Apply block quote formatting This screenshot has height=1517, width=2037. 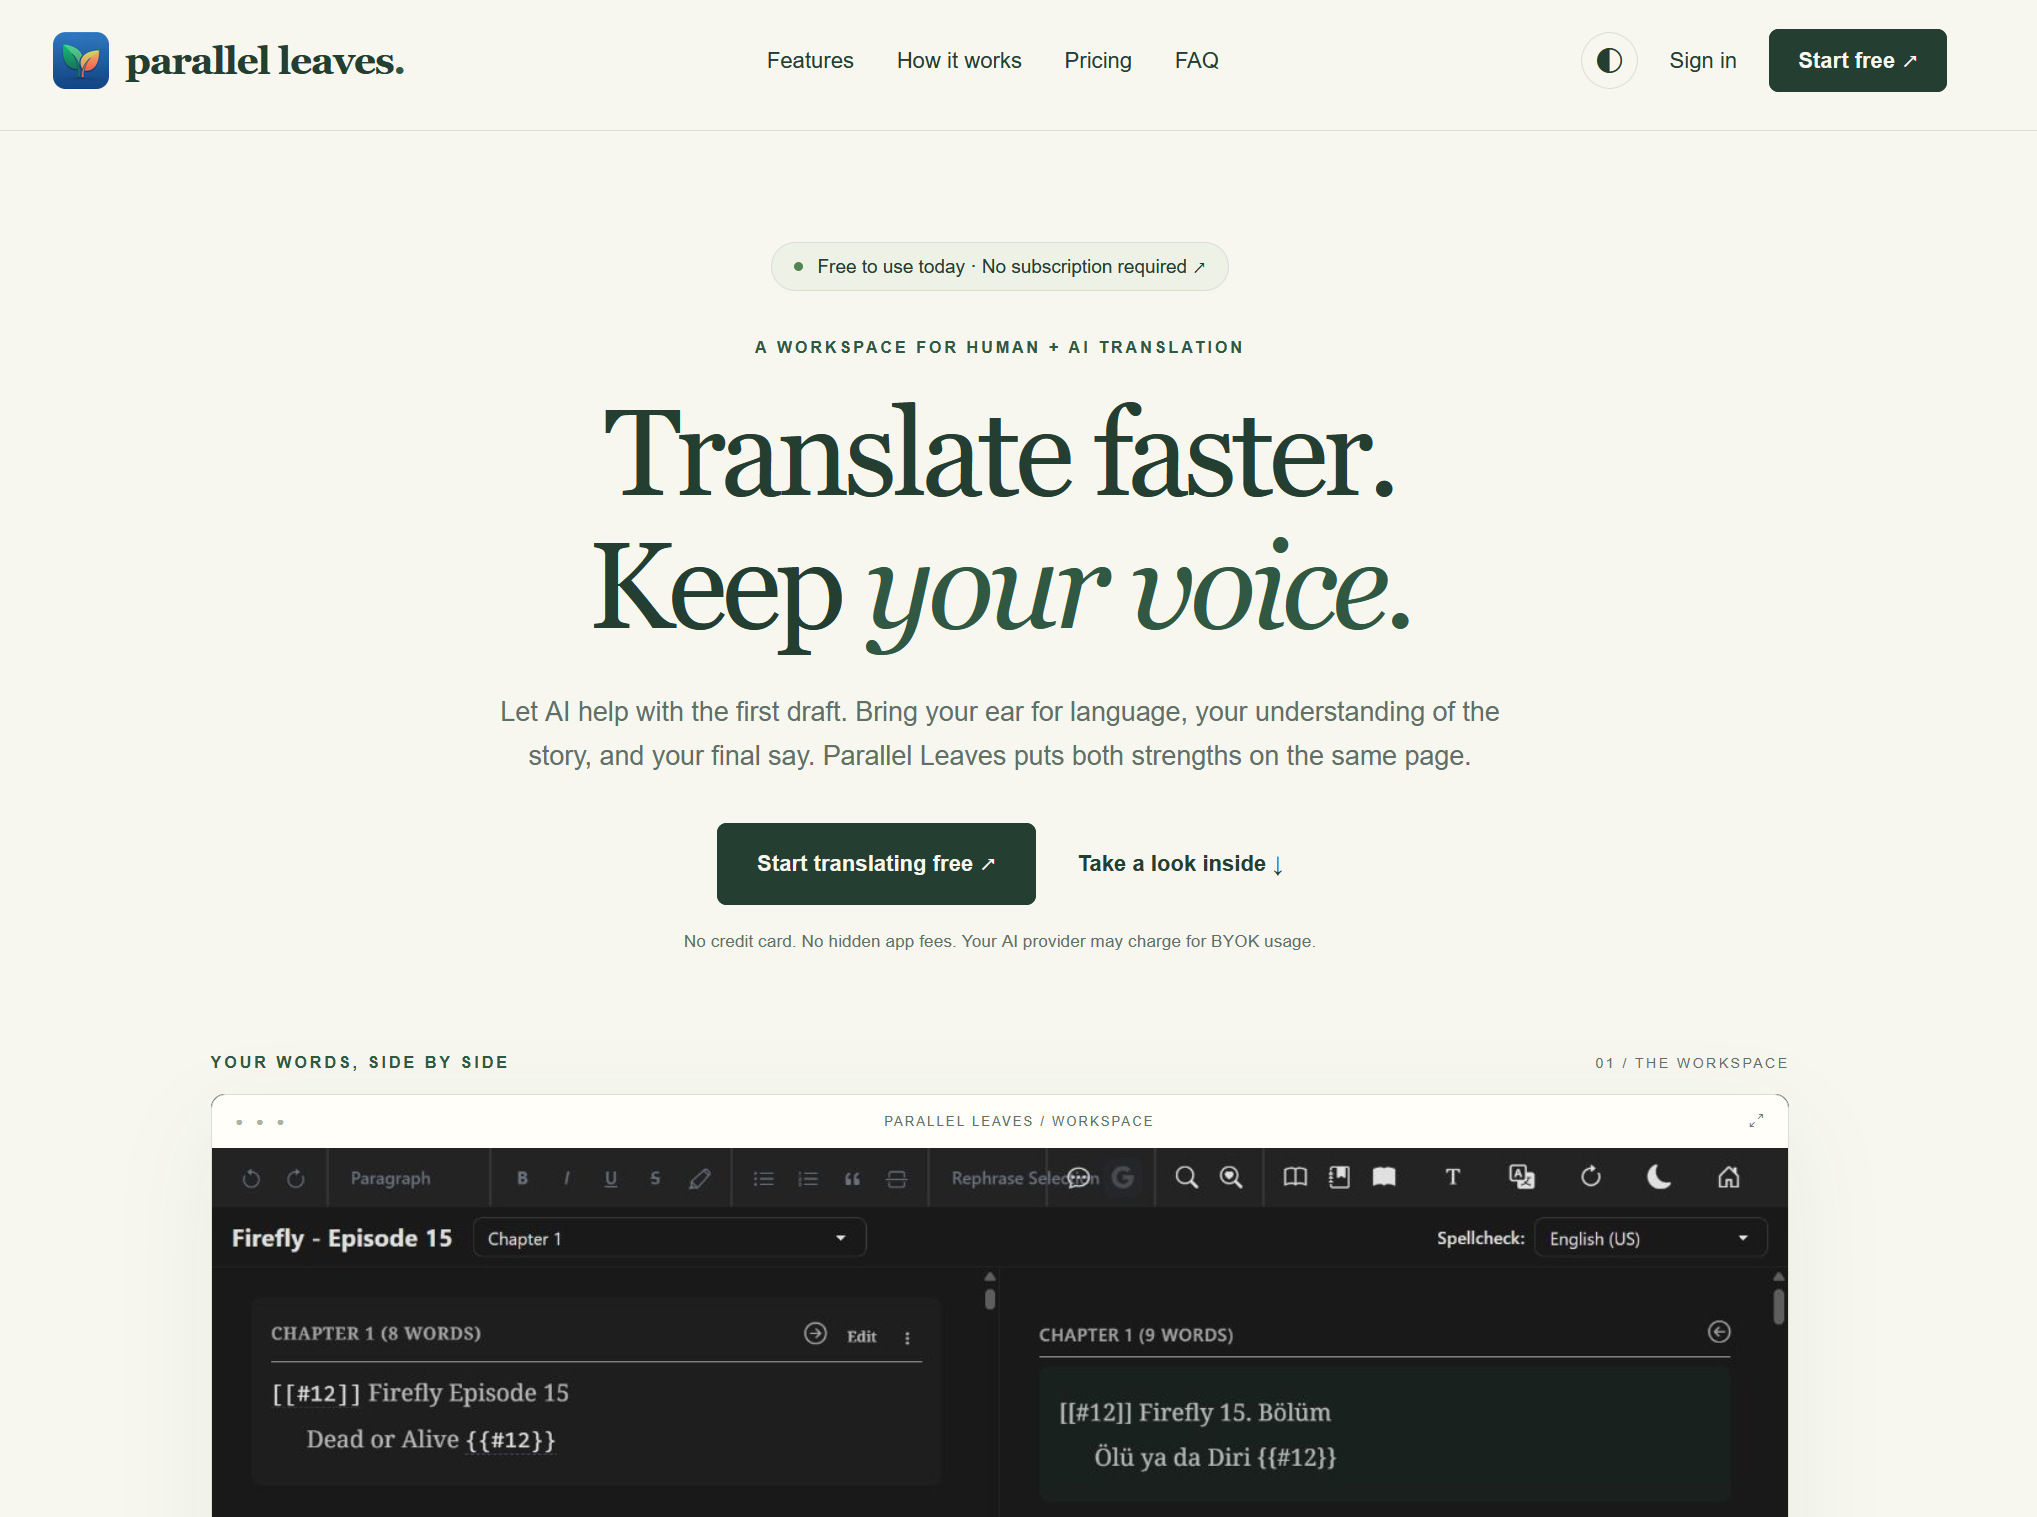[x=852, y=1178]
